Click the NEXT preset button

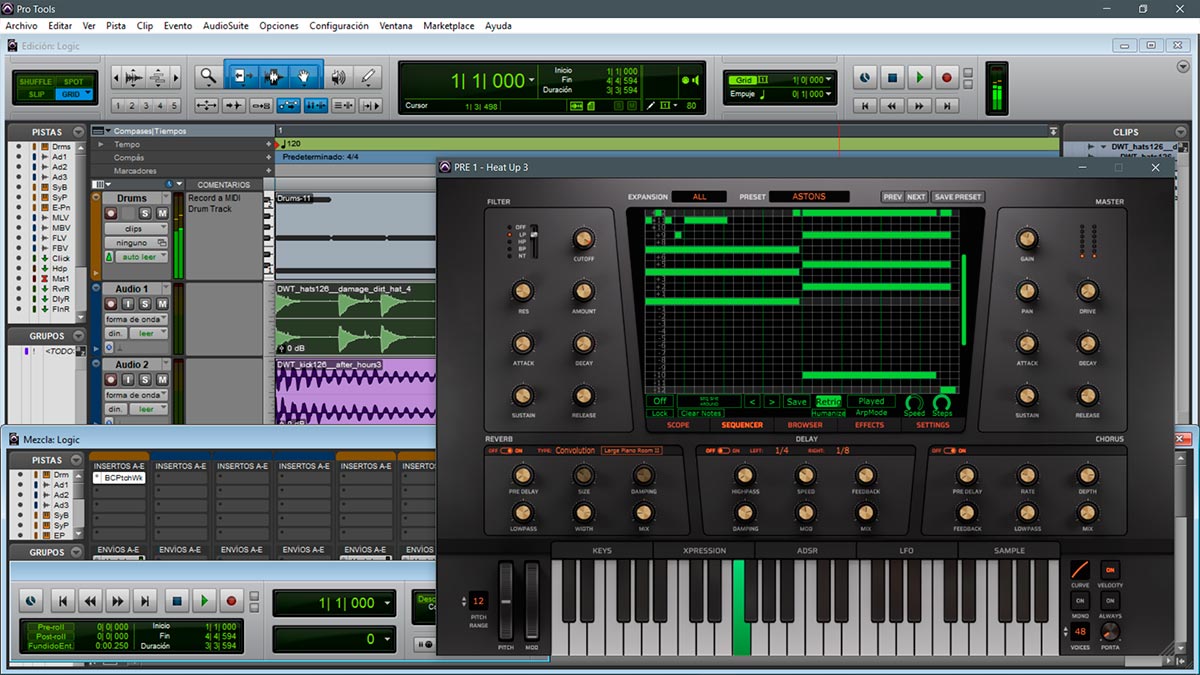coord(916,197)
